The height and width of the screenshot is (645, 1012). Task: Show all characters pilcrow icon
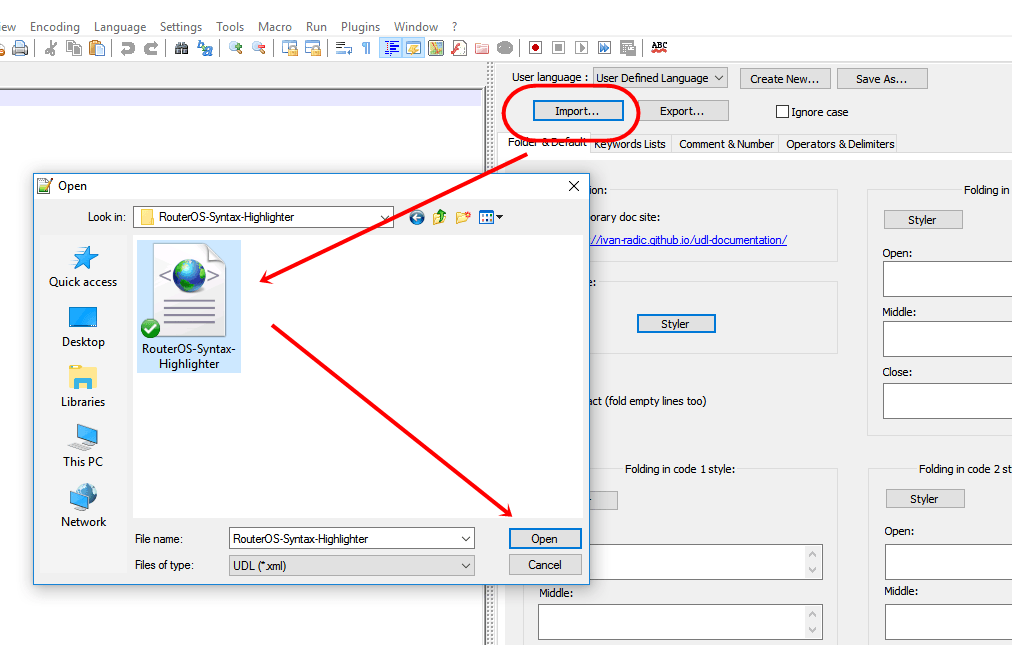pyautogui.click(x=367, y=48)
